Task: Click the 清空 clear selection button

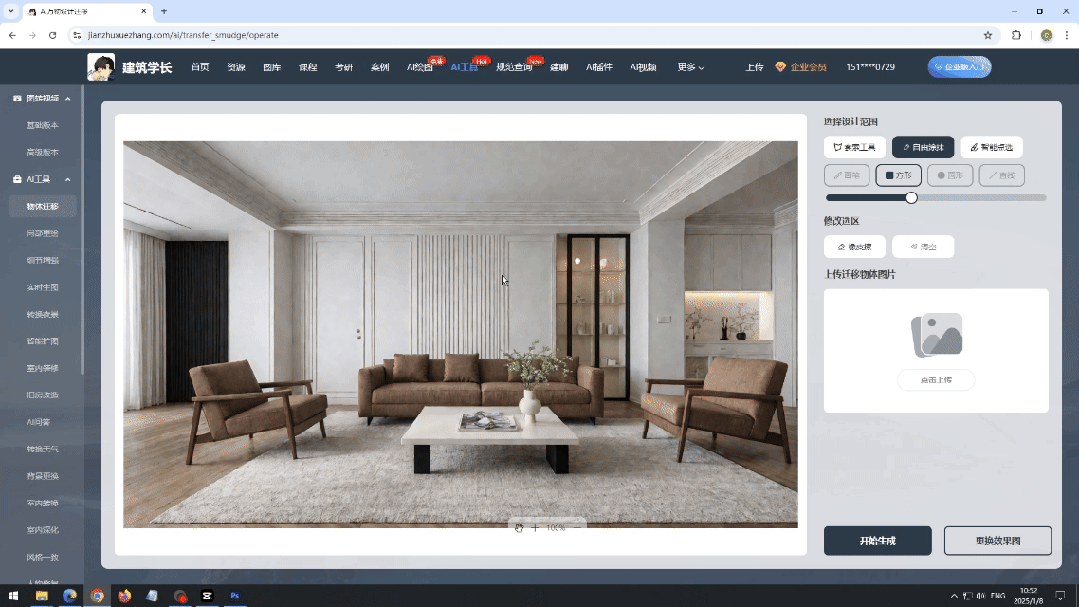Action: (923, 246)
